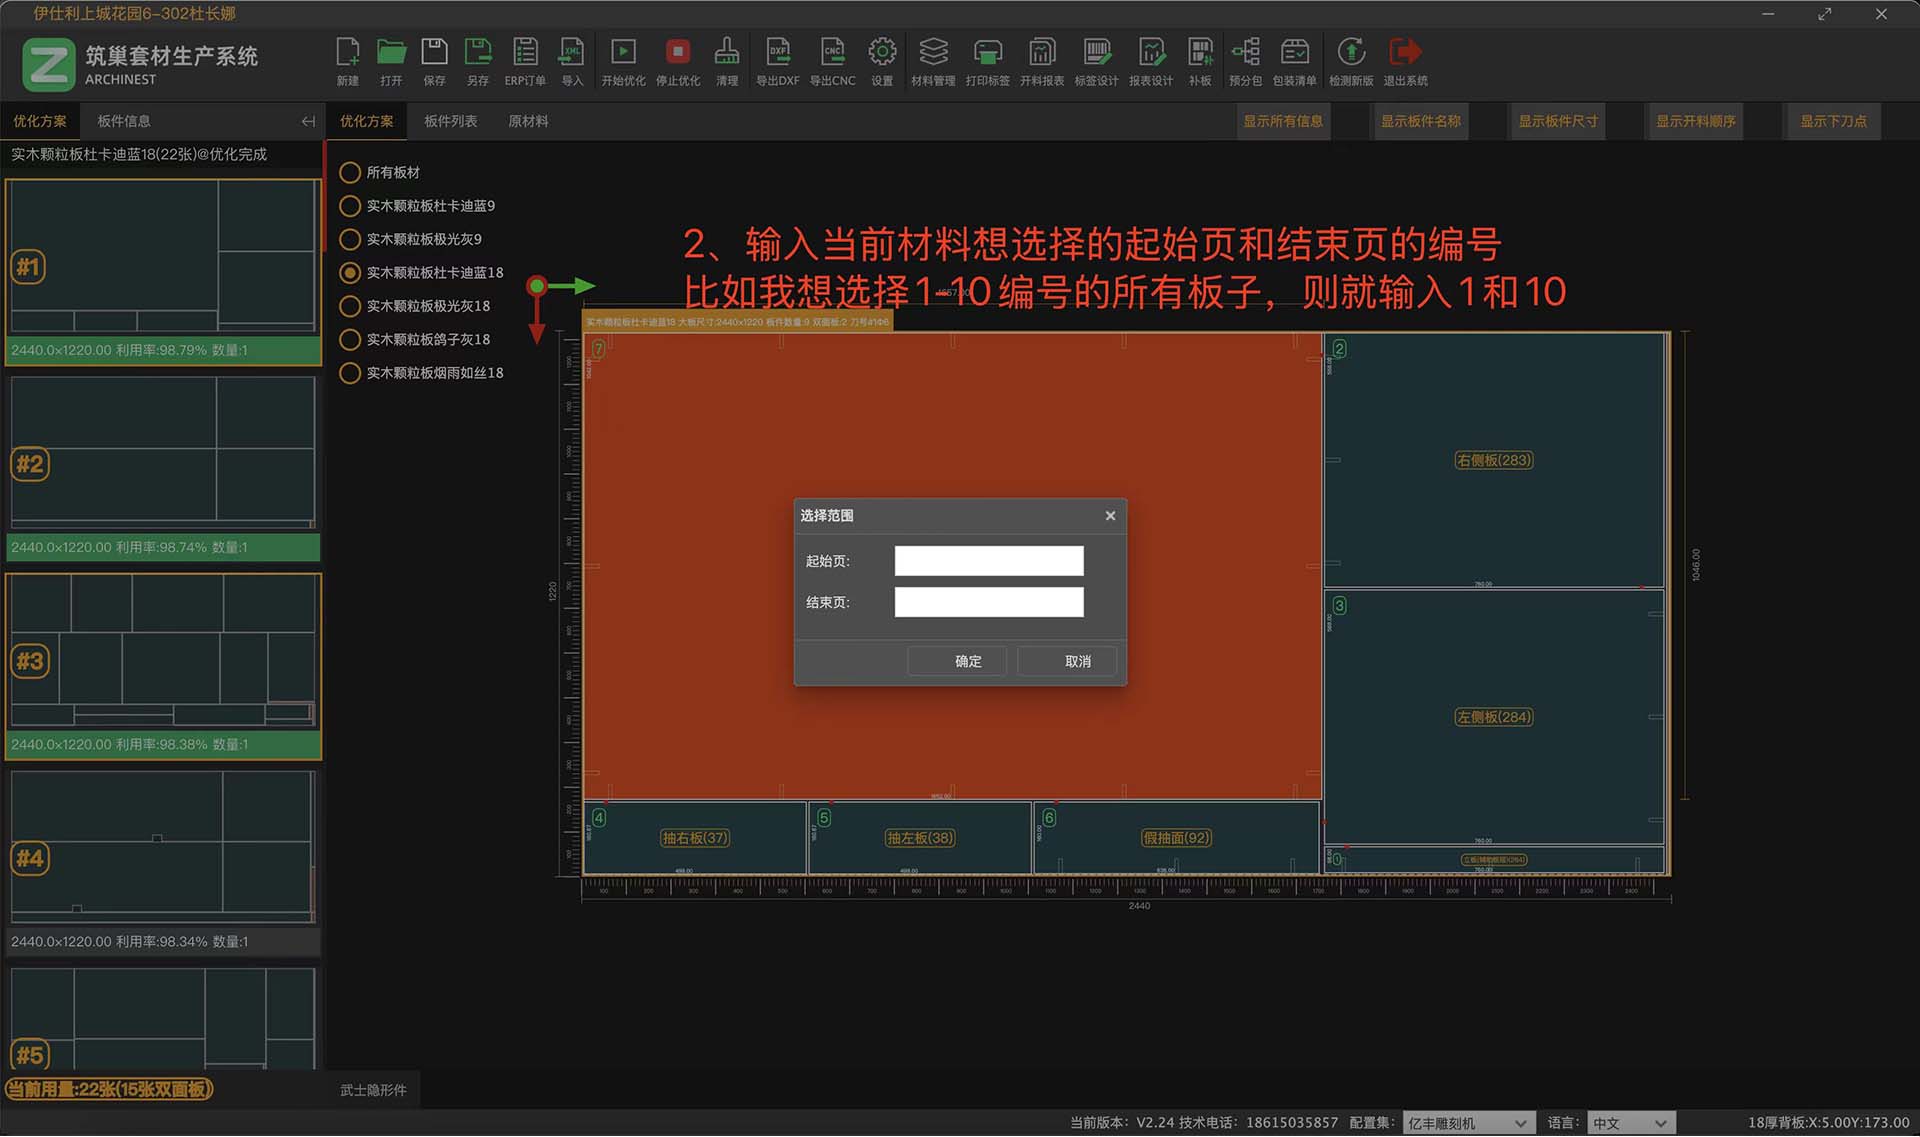This screenshot has width=1920, height=1137.
Task: Expand the 语言 中文 language dropdown
Action: [x=1630, y=1123]
